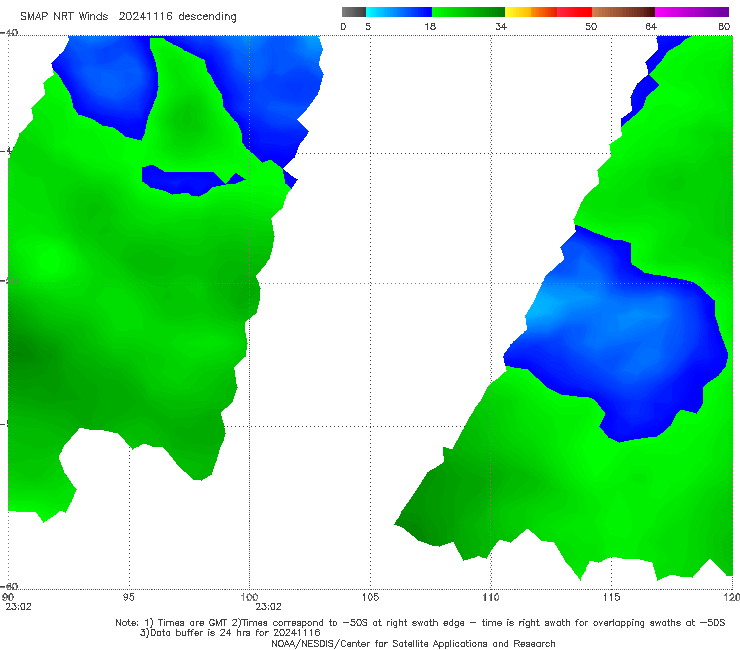The image size is (740, 650).
Task: Click the swath time '23:02' beneath longitude 100
Action: tap(268, 607)
